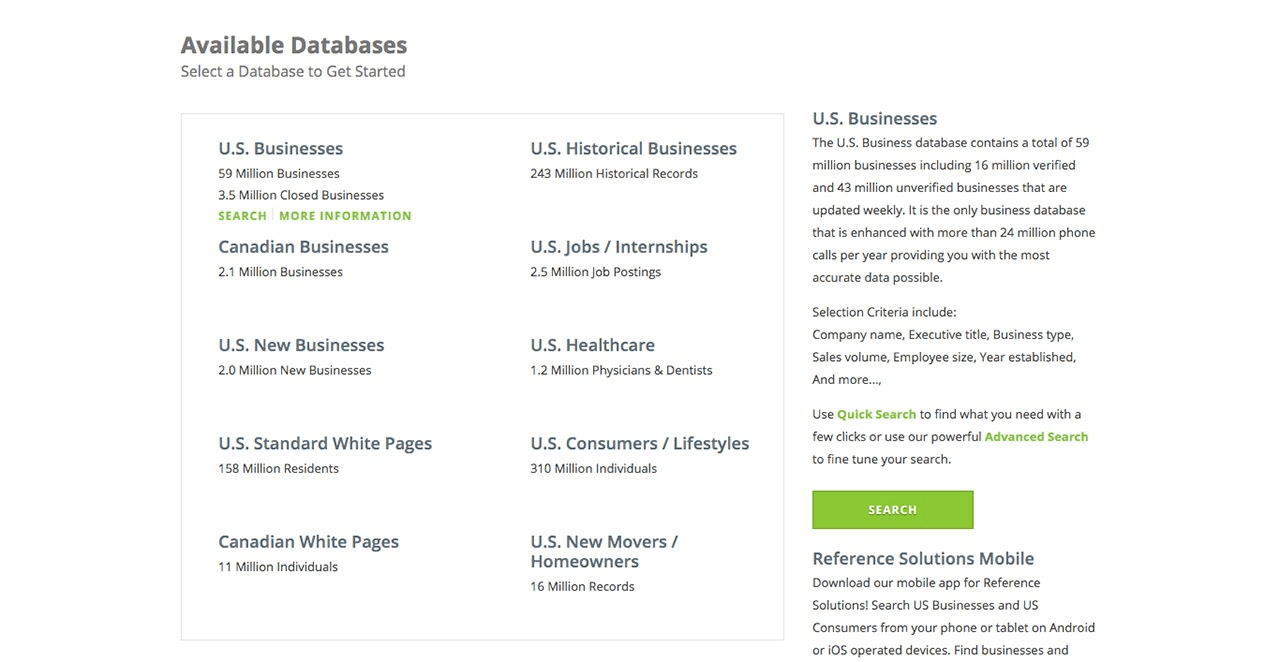The image size is (1280, 662).
Task: Open MORE INFORMATION for U.S. Businesses
Action: [x=345, y=216]
